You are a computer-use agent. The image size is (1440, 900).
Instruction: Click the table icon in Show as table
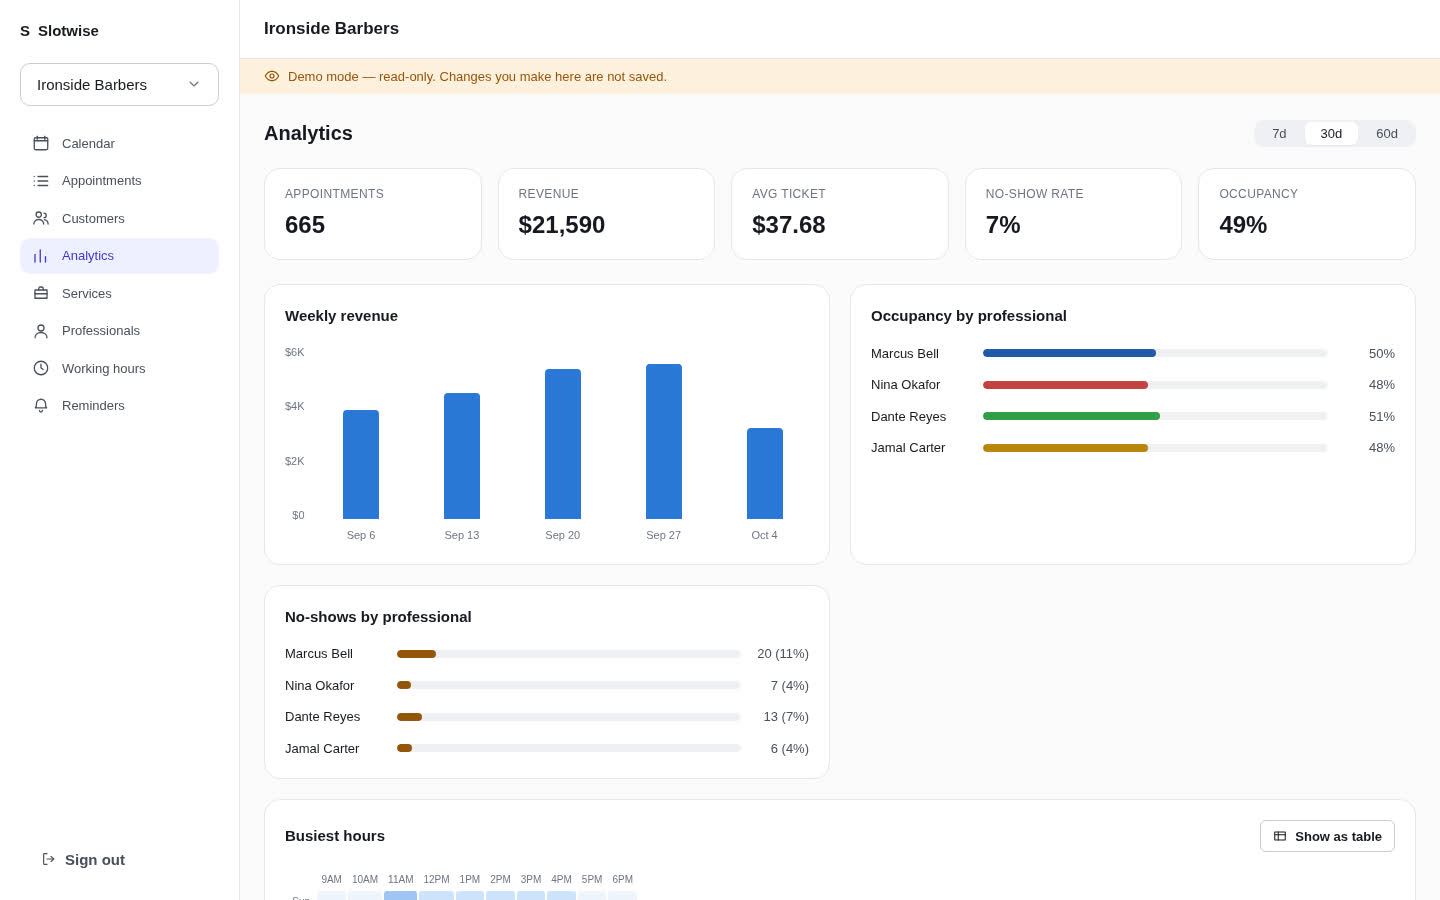pos(1280,836)
